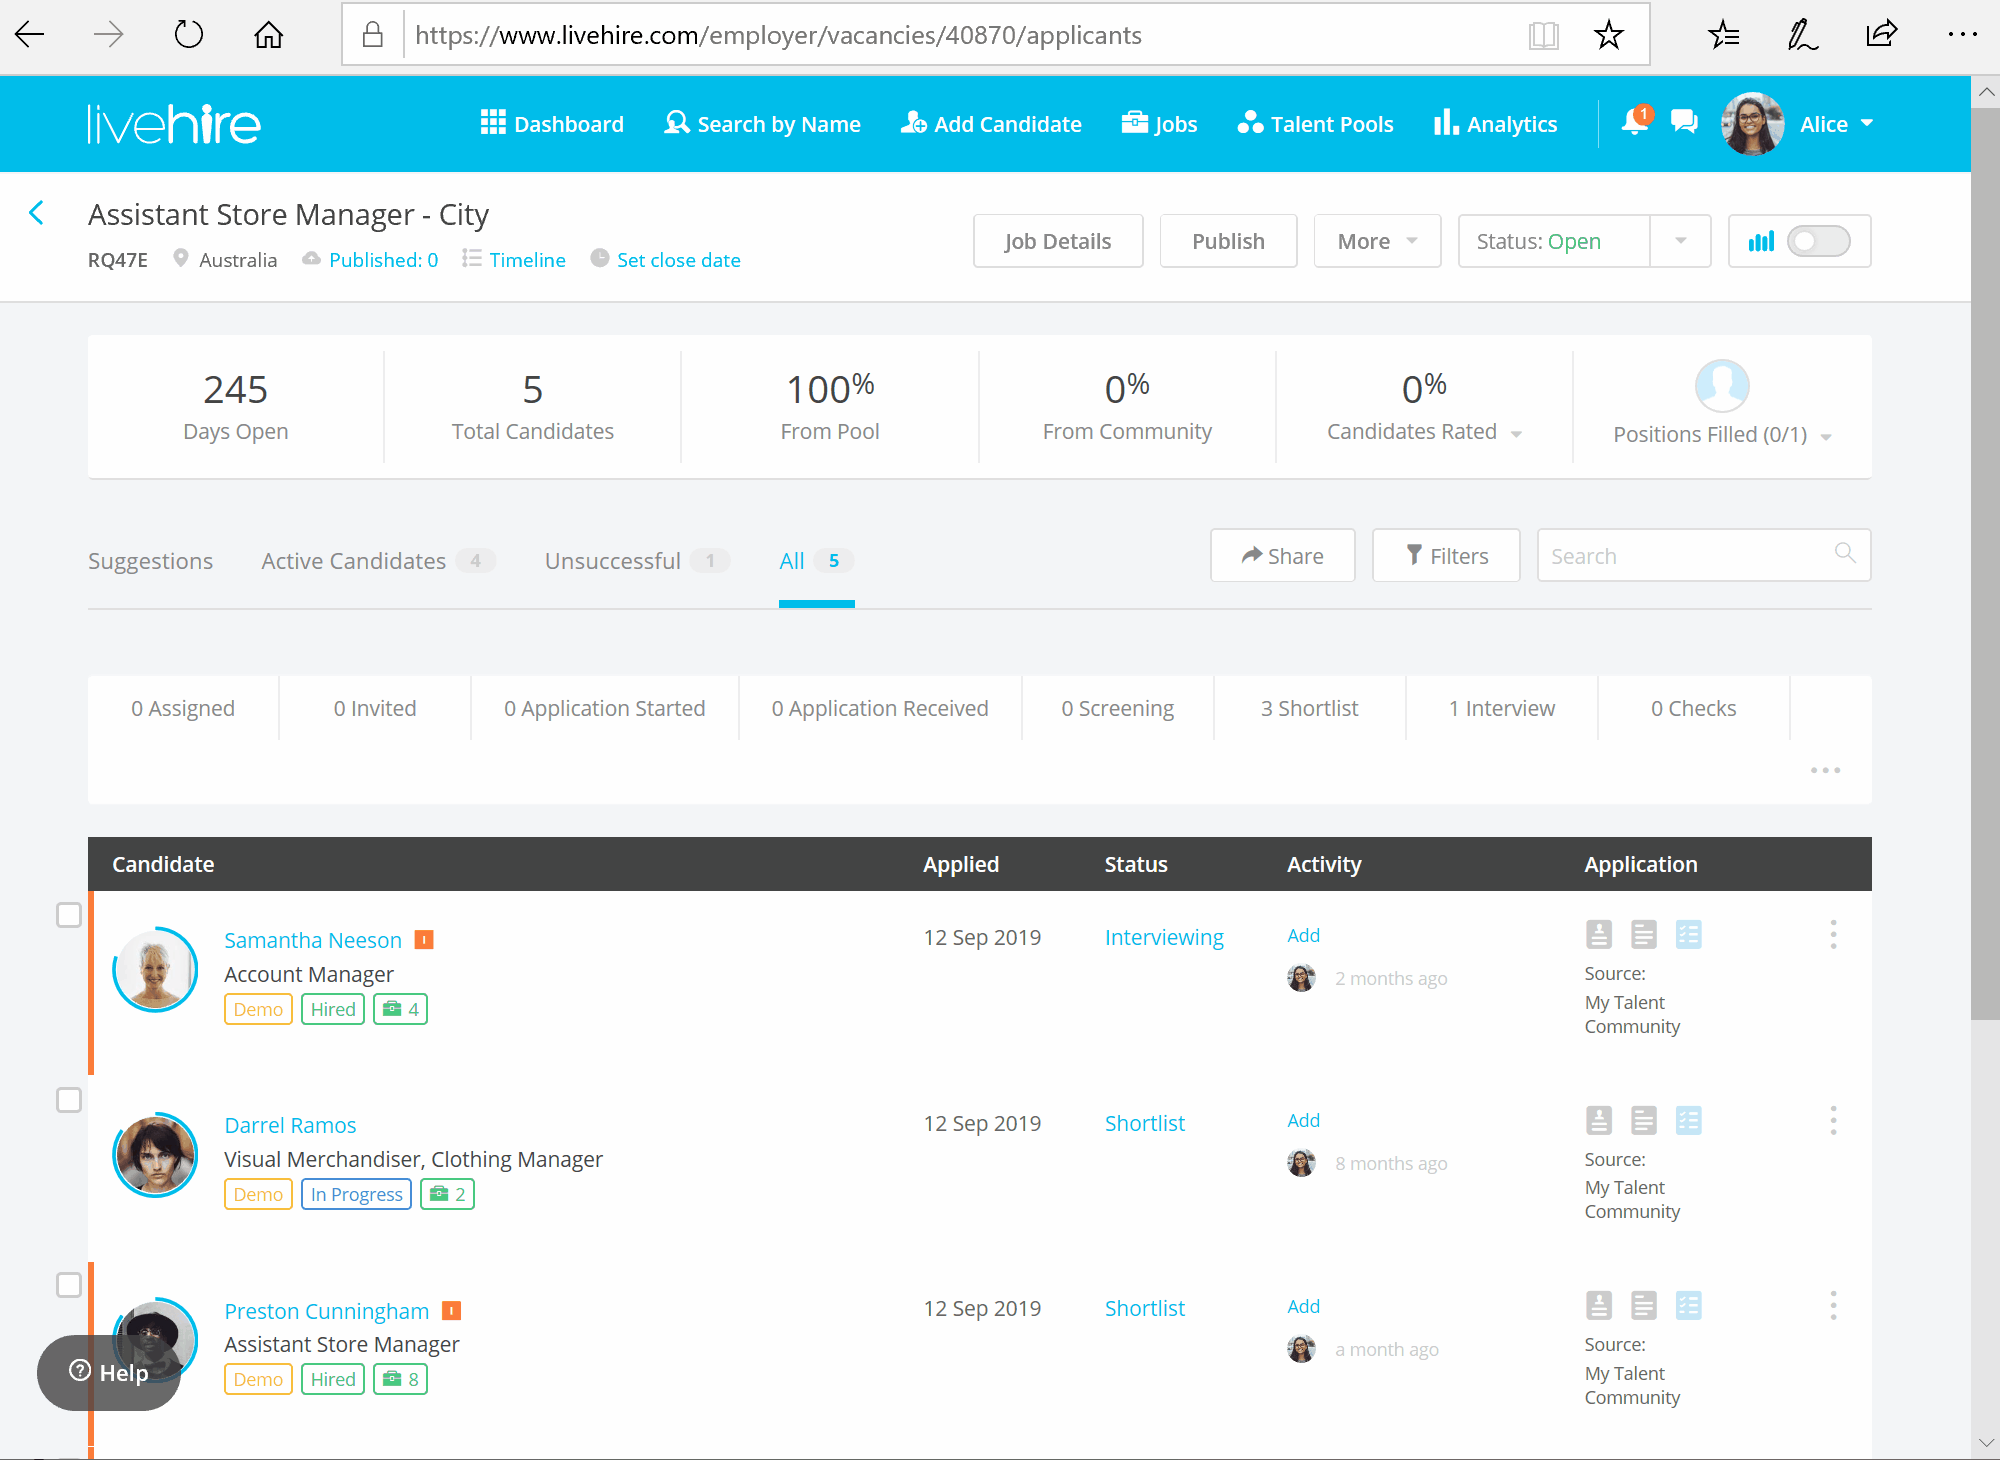Click the Add Candidate icon
This screenshot has width=2000, height=1460.
(x=913, y=123)
